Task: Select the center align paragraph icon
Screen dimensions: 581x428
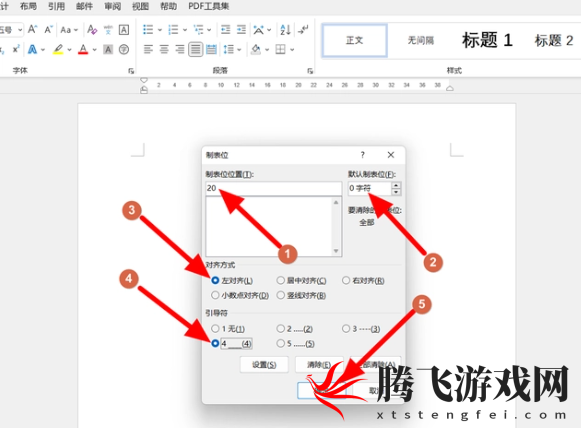Action: (164, 49)
